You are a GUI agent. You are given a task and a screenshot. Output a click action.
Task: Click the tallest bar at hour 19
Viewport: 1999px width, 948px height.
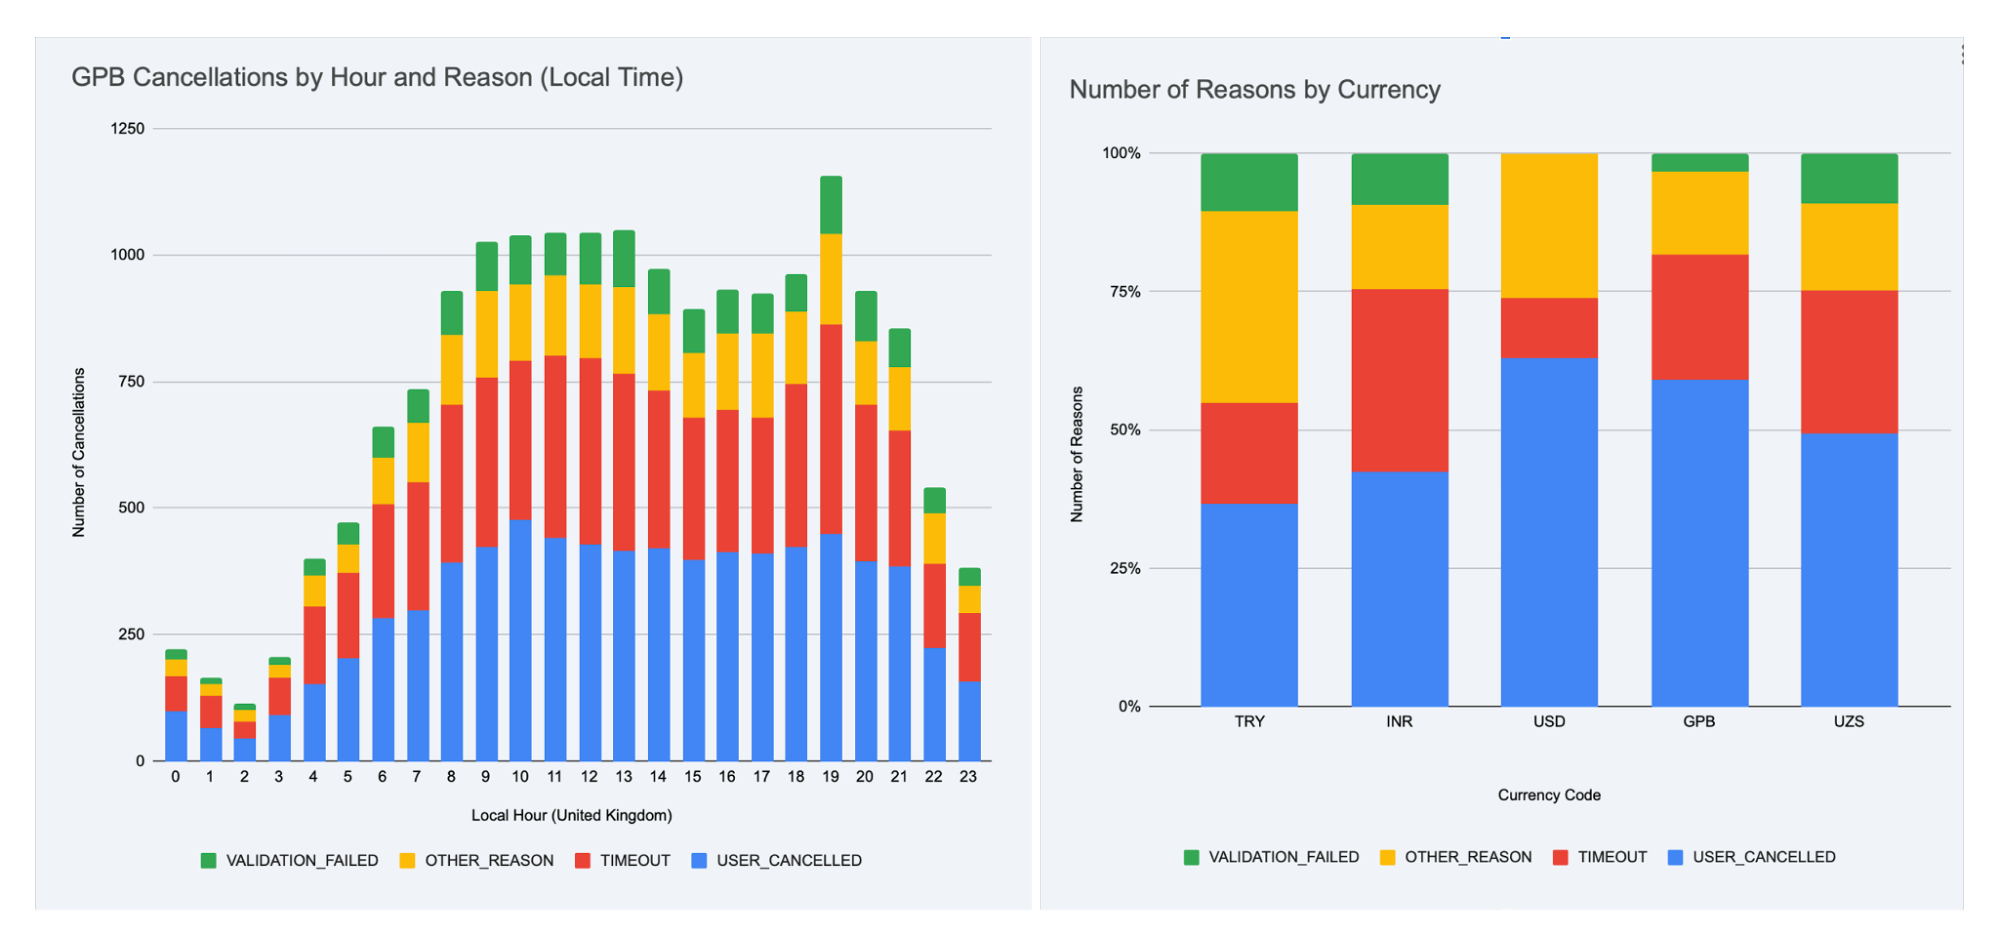click(x=830, y=450)
